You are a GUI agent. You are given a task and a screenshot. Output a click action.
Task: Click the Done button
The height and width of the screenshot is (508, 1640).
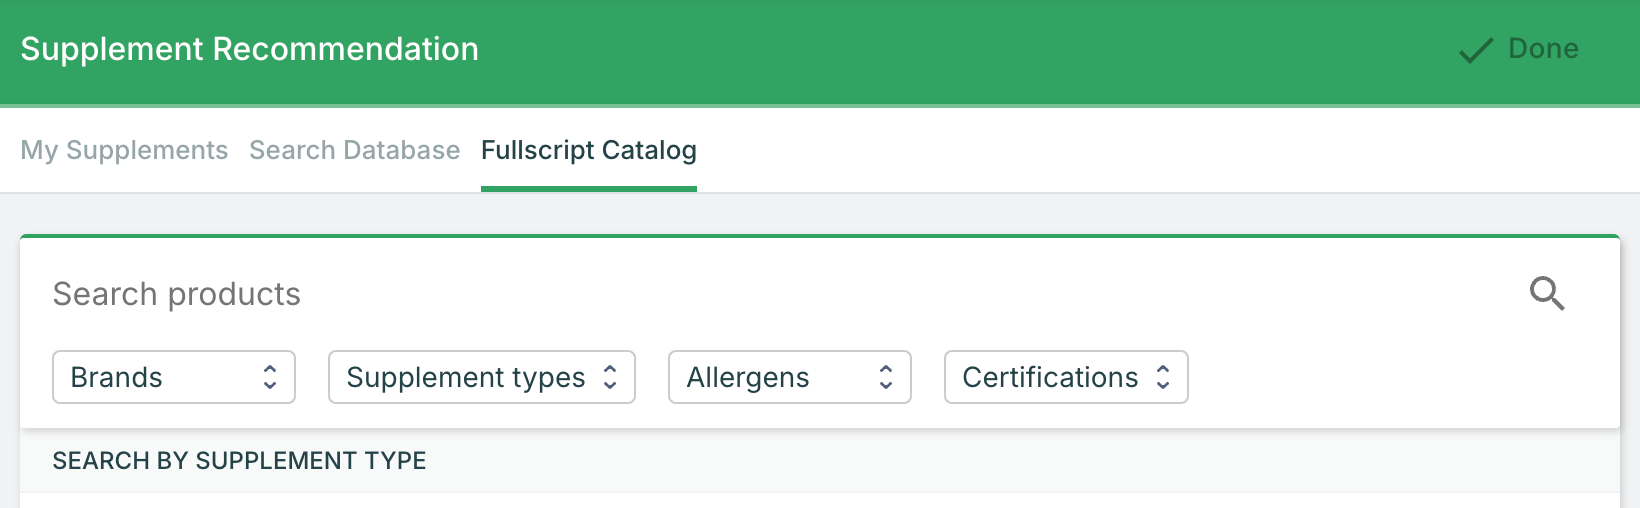[x=1519, y=49]
